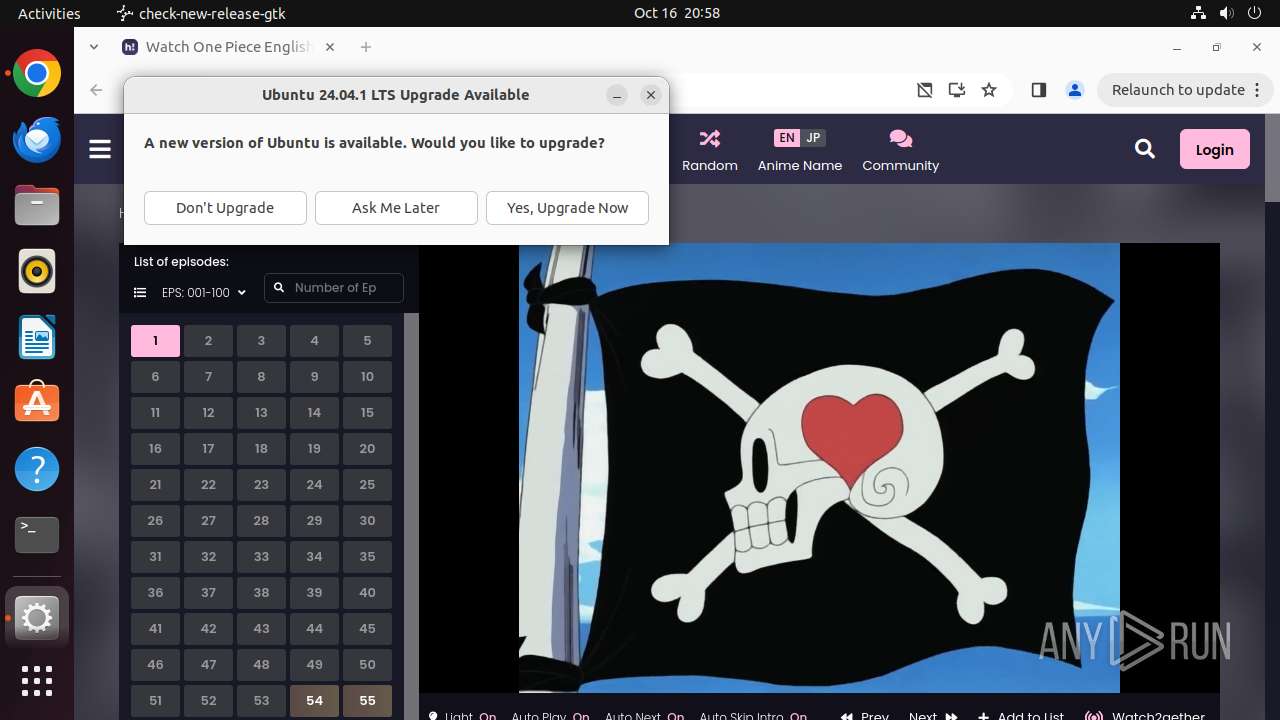Image resolution: width=1280 pixels, height=720 pixels.
Task: Open the tab search chevron
Action: (x=94, y=47)
